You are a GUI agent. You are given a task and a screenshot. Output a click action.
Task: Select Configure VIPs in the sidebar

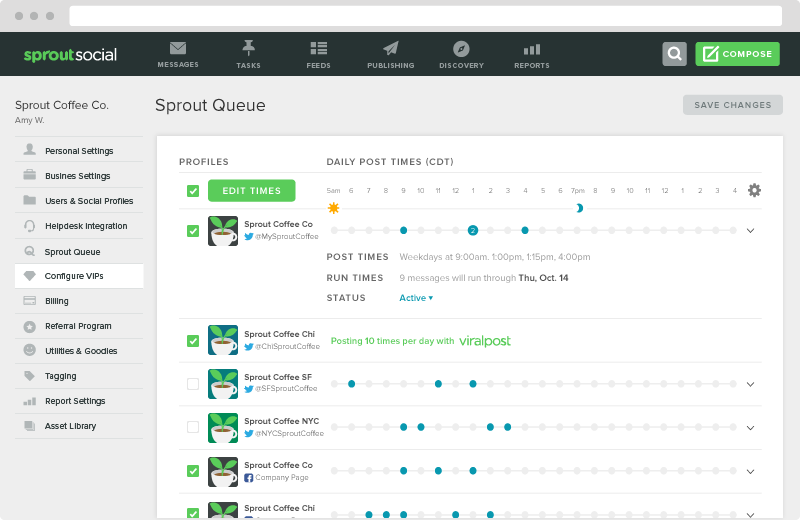(79, 276)
